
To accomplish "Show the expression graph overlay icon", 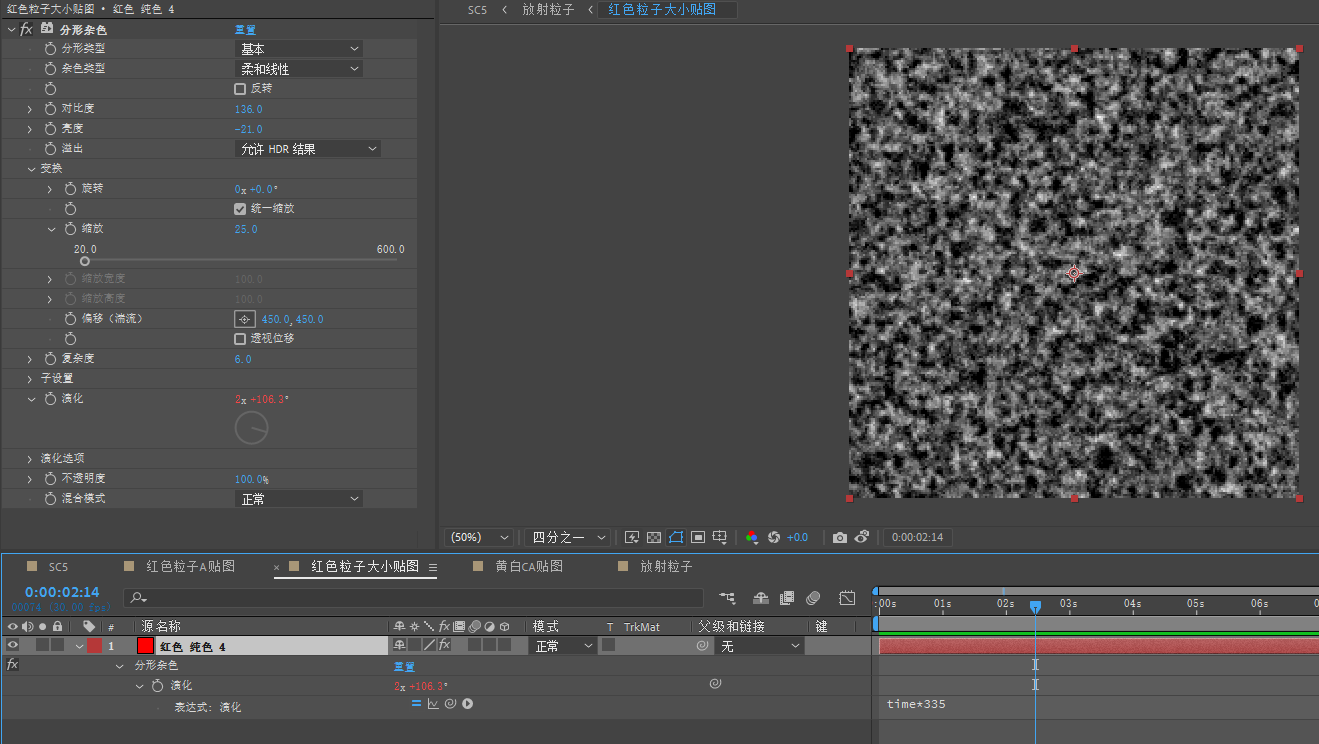I will tap(433, 704).
